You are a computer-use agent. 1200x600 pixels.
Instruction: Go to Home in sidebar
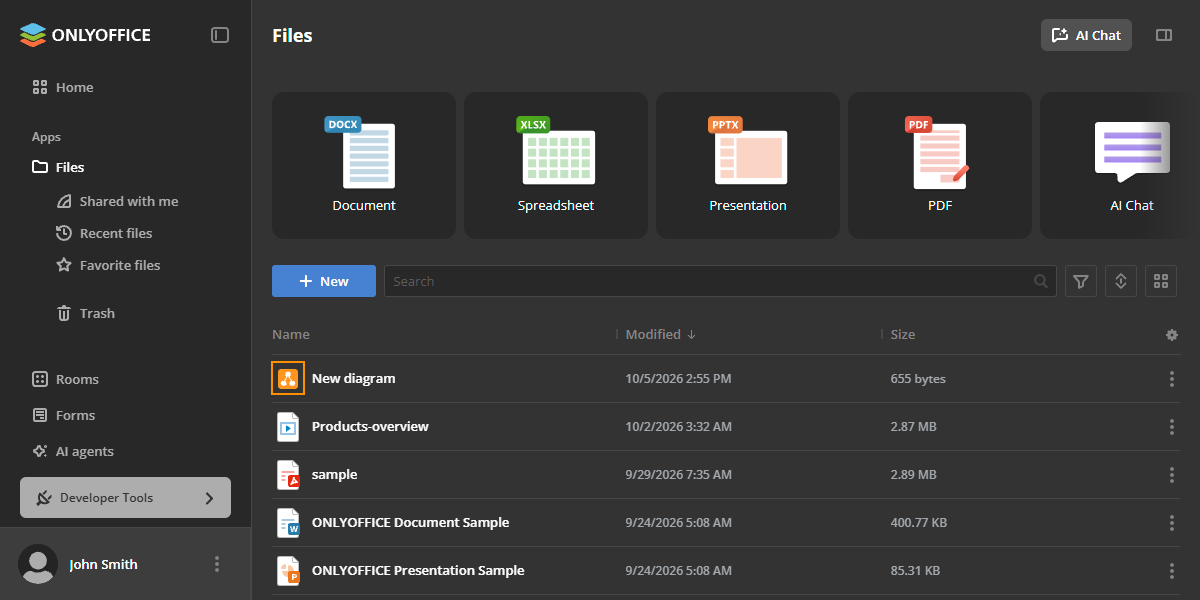click(x=63, y=87)
